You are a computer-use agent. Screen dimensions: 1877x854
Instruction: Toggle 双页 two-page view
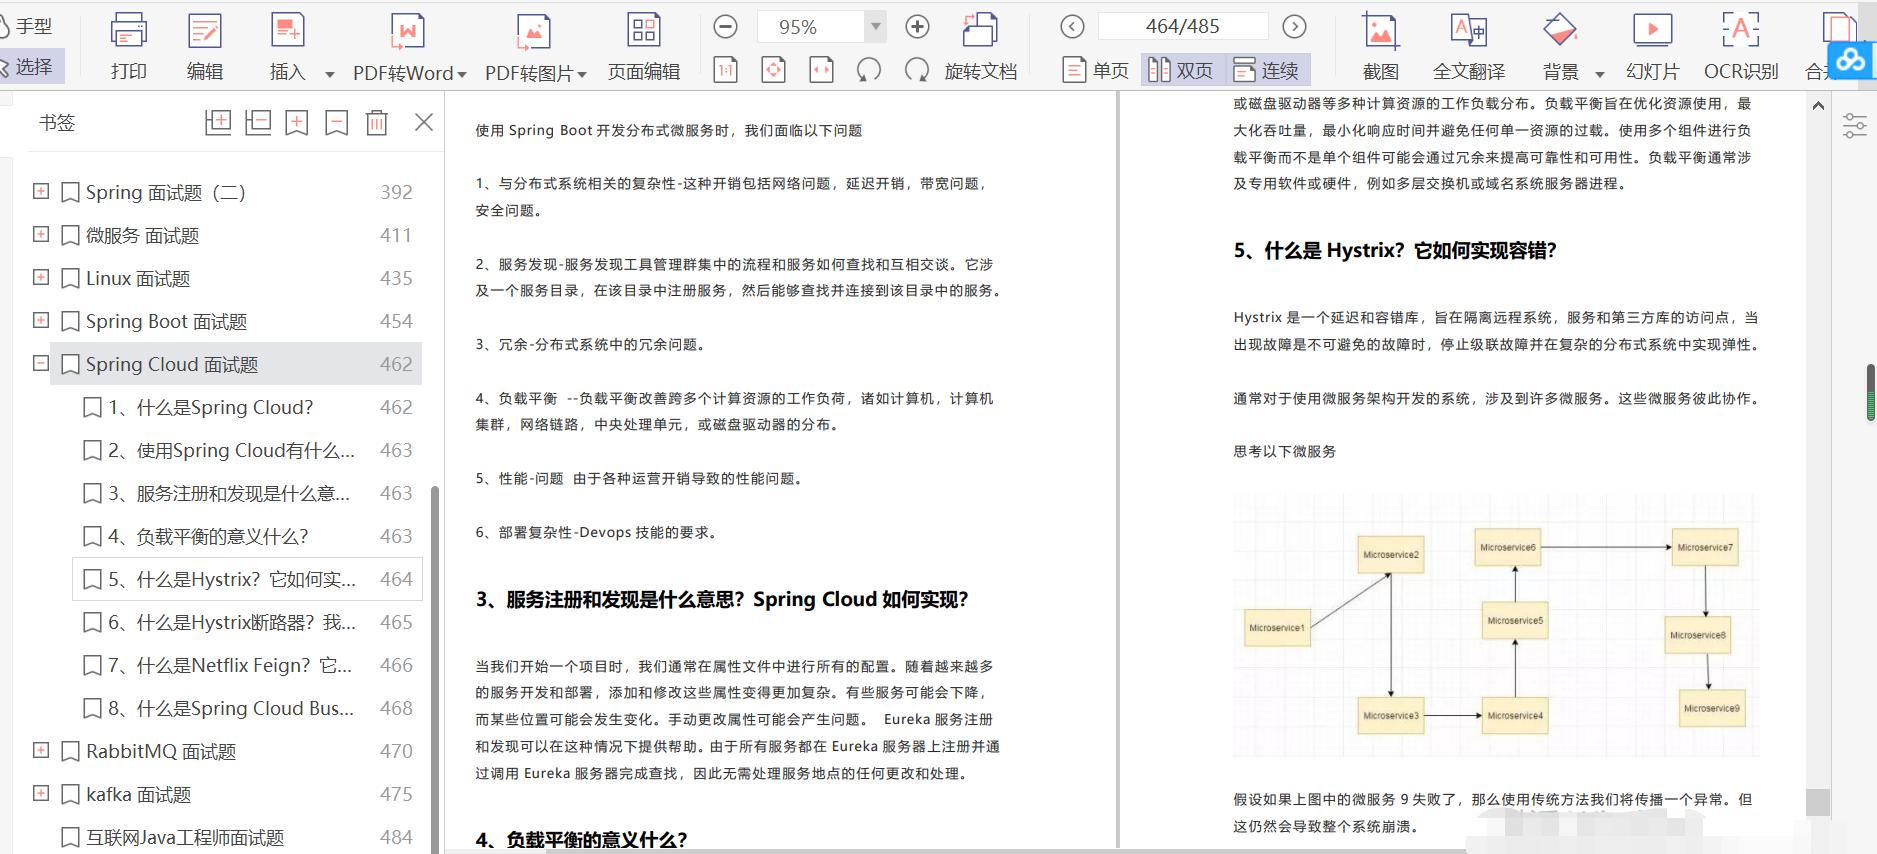[x=1181, y=70]
